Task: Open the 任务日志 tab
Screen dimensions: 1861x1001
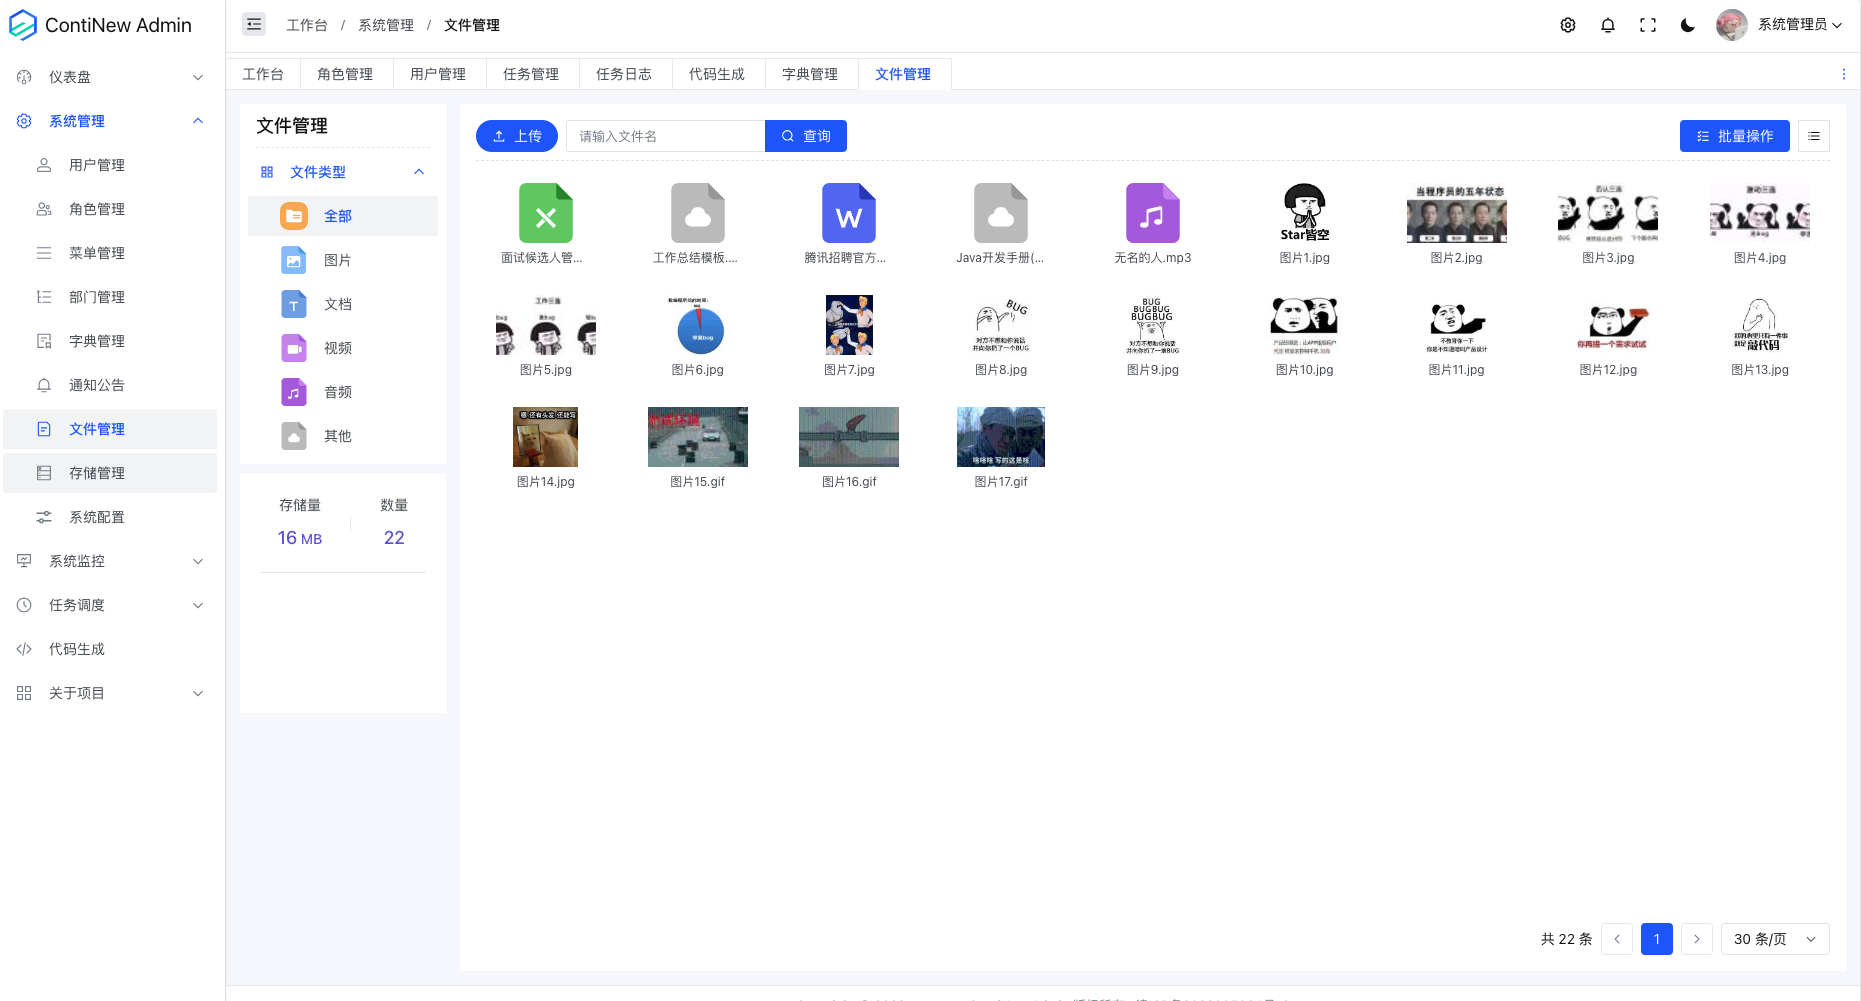Action: pos(624,73)
